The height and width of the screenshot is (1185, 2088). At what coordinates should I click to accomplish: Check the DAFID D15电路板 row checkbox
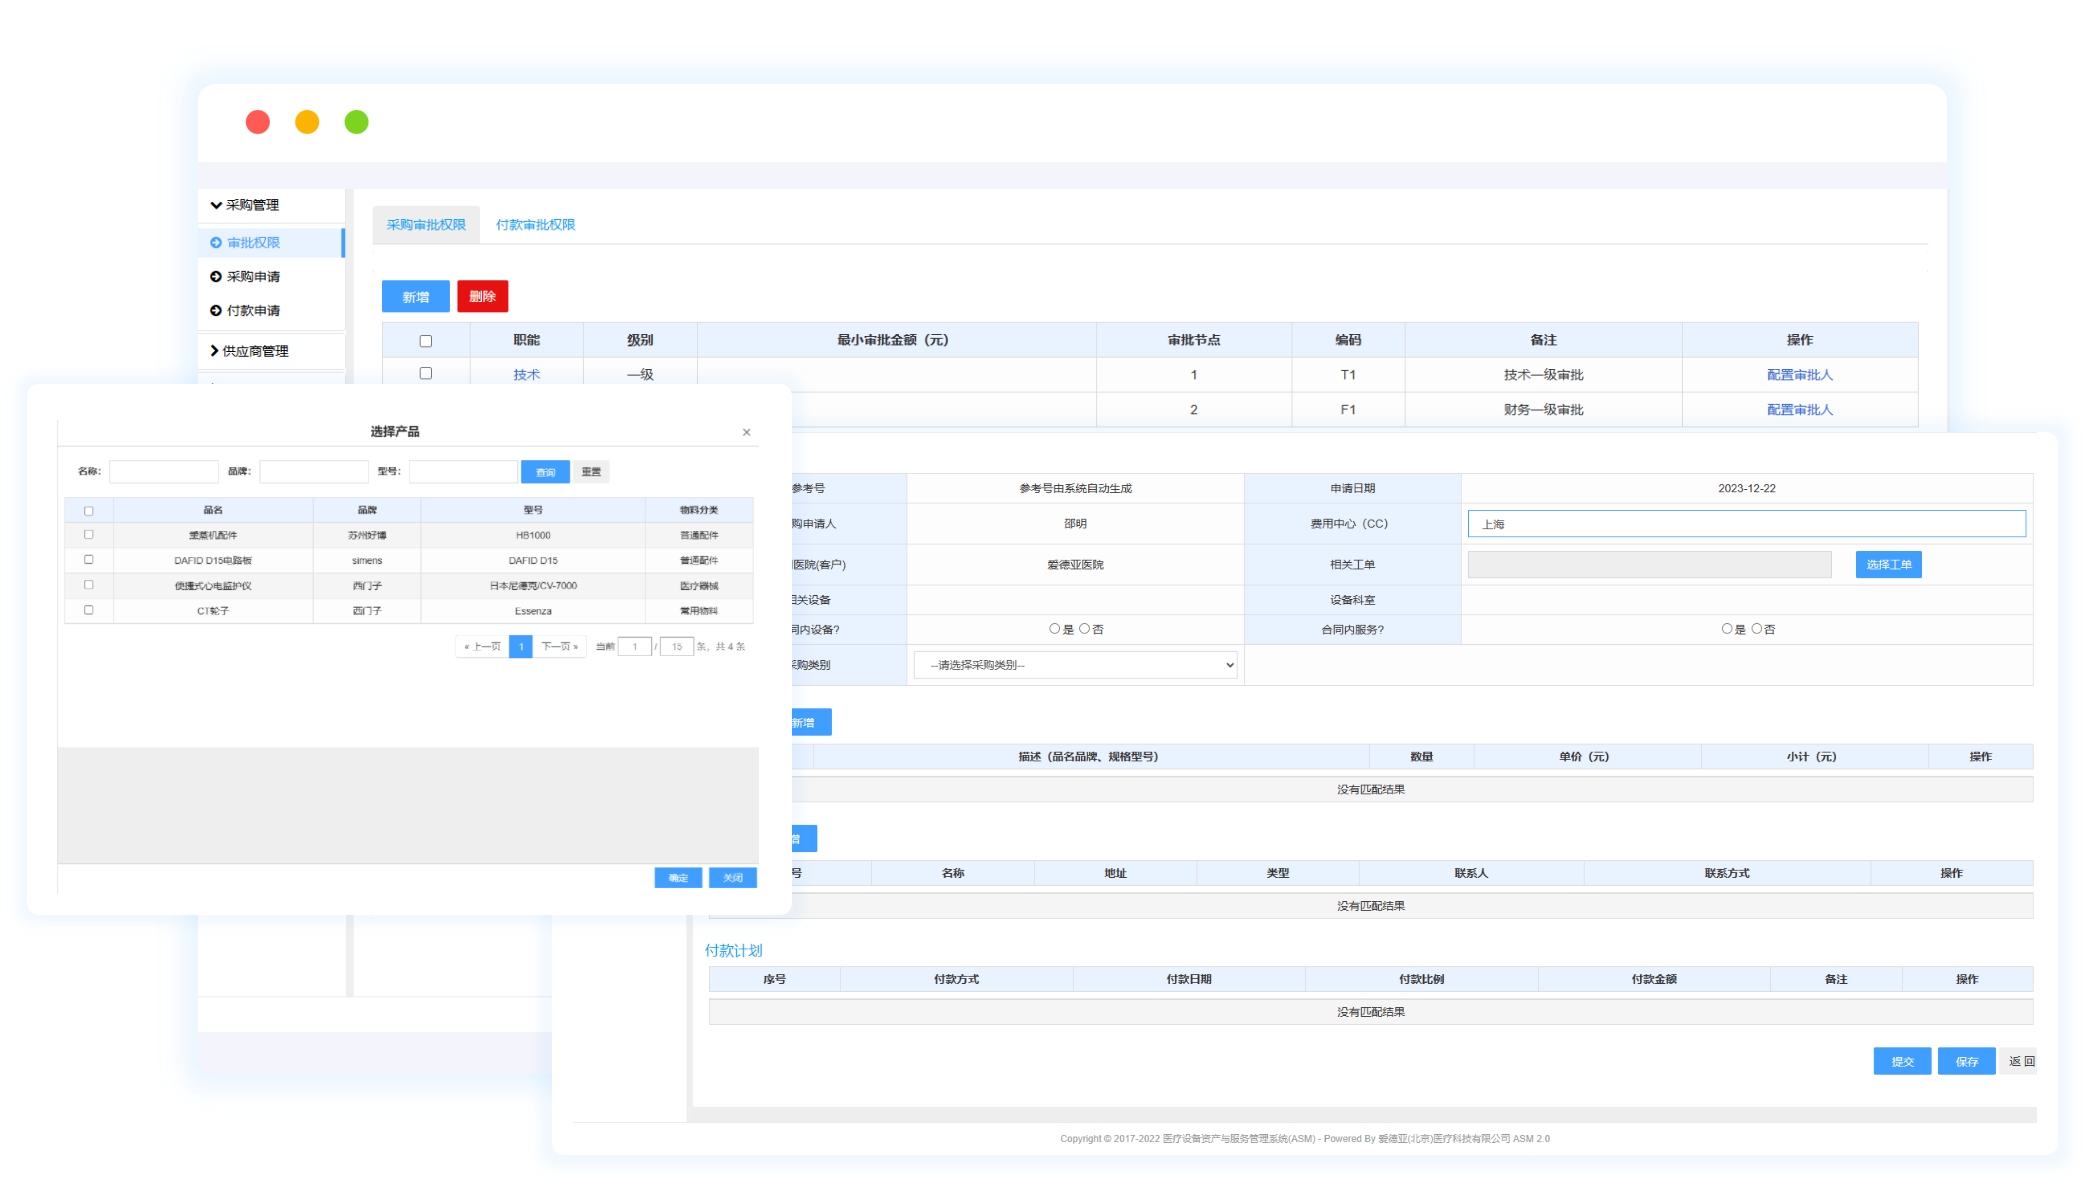[x=89, y=560]
